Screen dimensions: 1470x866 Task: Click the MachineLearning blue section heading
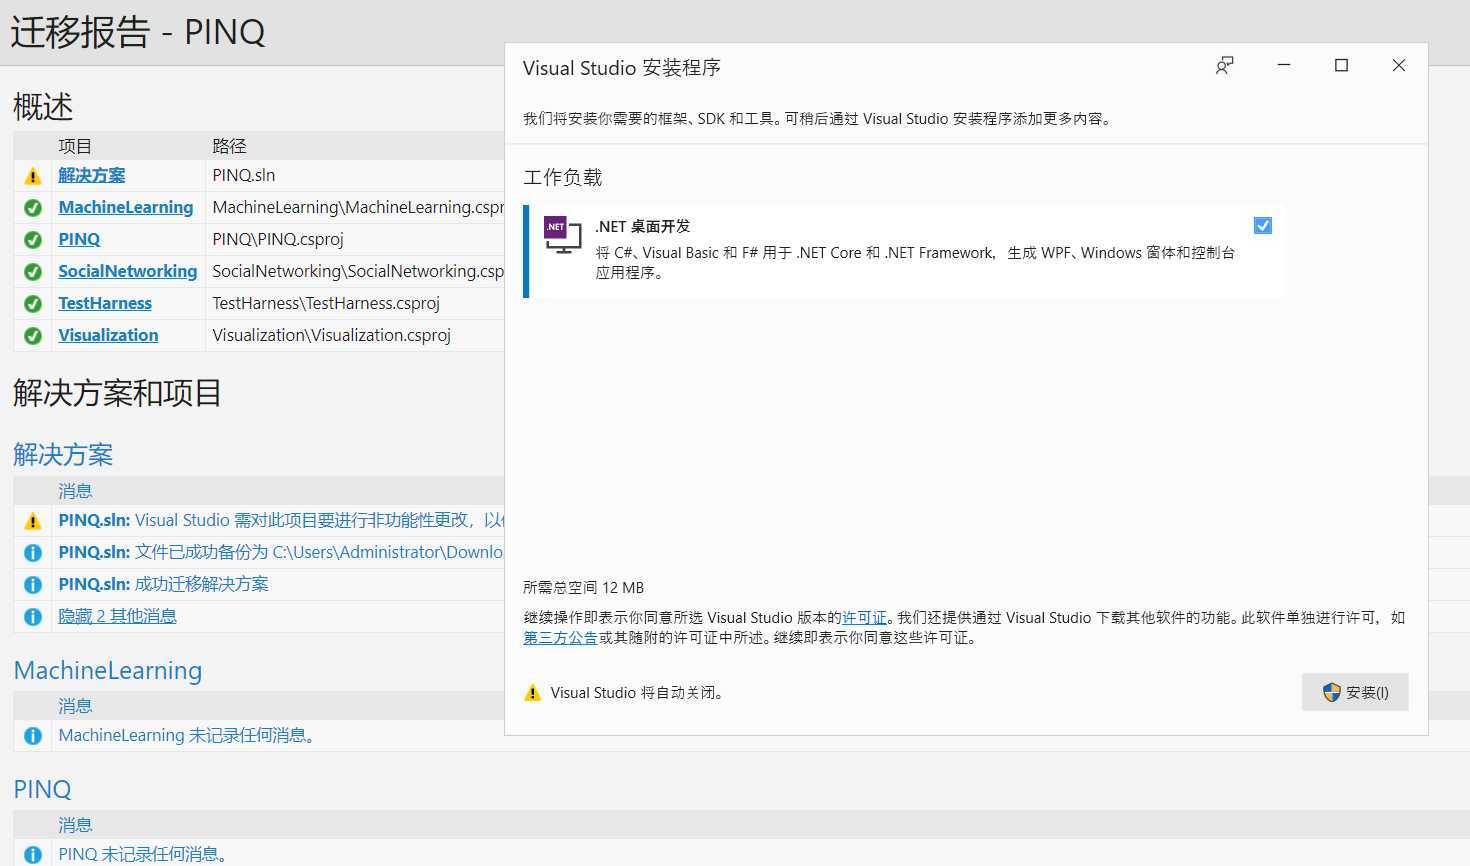pyautogui.click(x=108, y=670)
